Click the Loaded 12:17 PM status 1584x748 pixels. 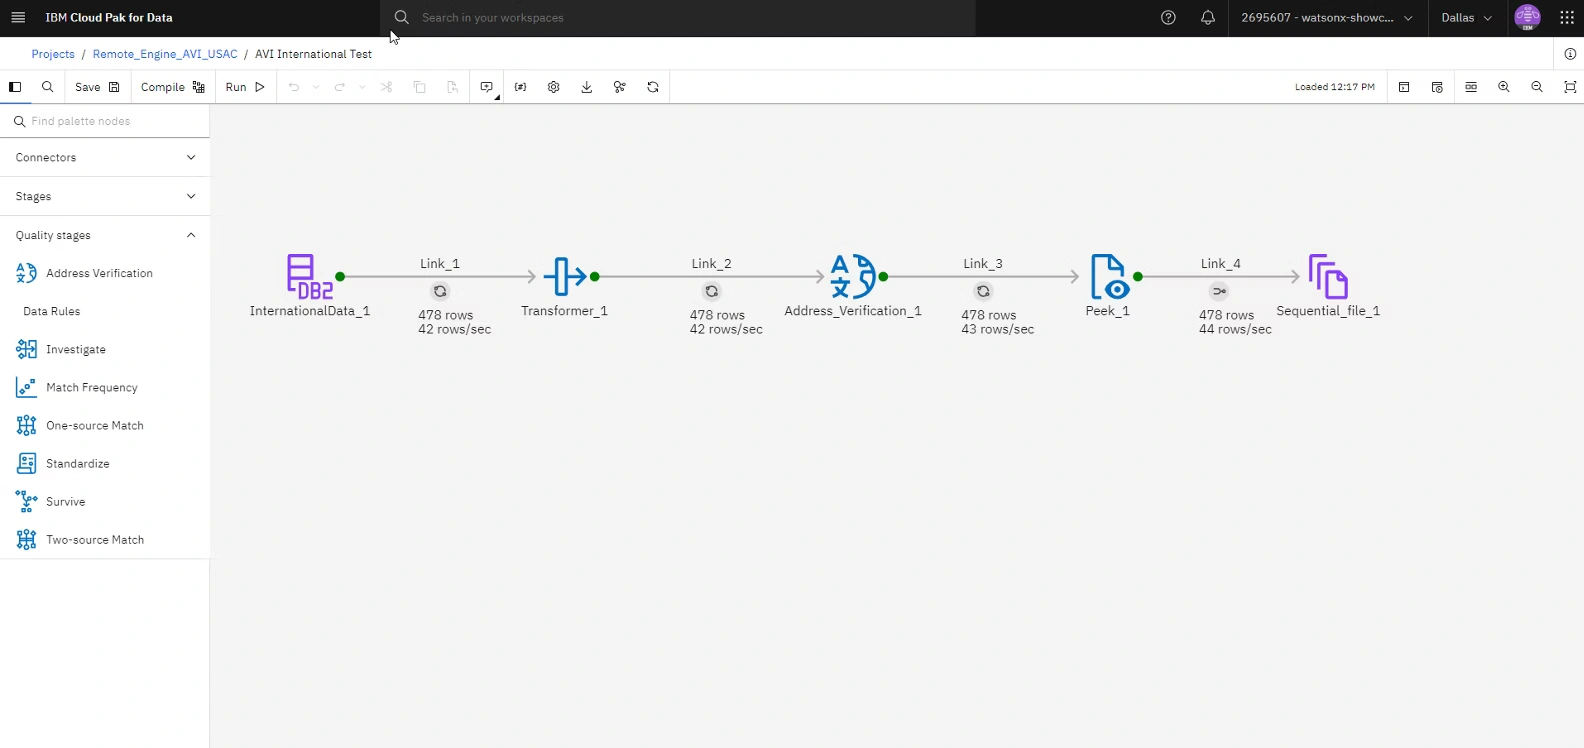[1335, 87]
